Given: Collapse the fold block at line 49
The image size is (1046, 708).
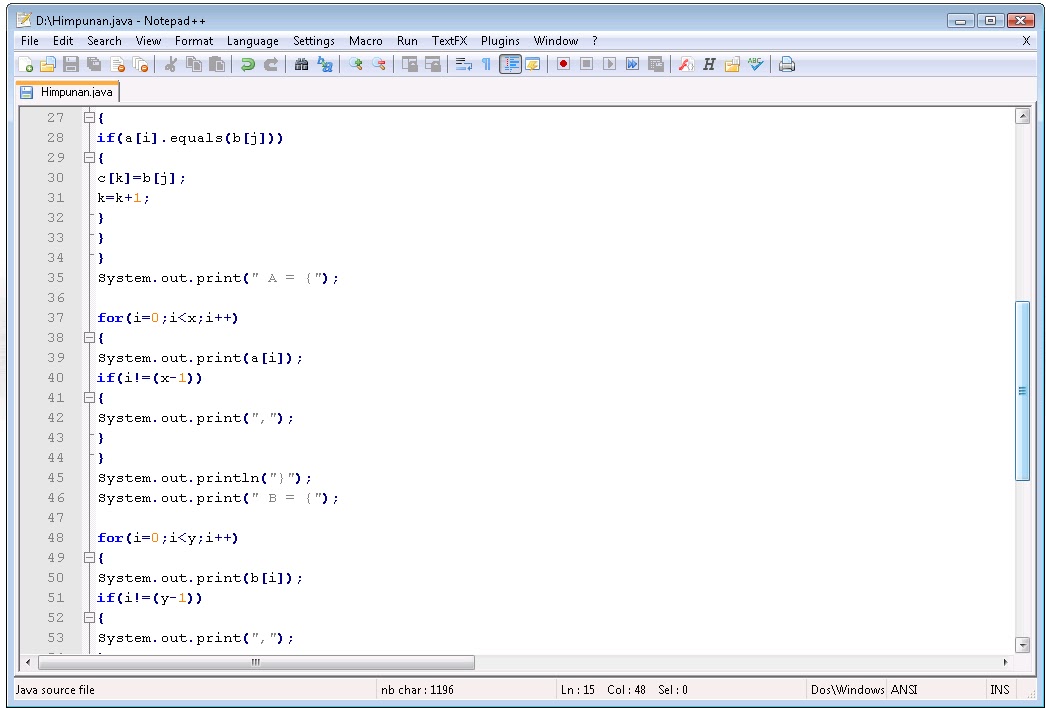Looking at the screenshot, I should 89,558.
